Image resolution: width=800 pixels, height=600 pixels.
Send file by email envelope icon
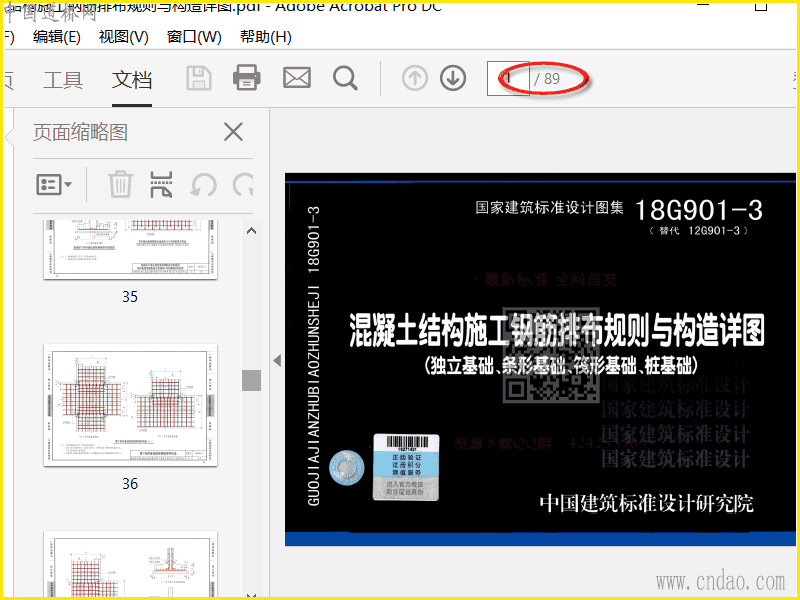click(x=297, y=78)
